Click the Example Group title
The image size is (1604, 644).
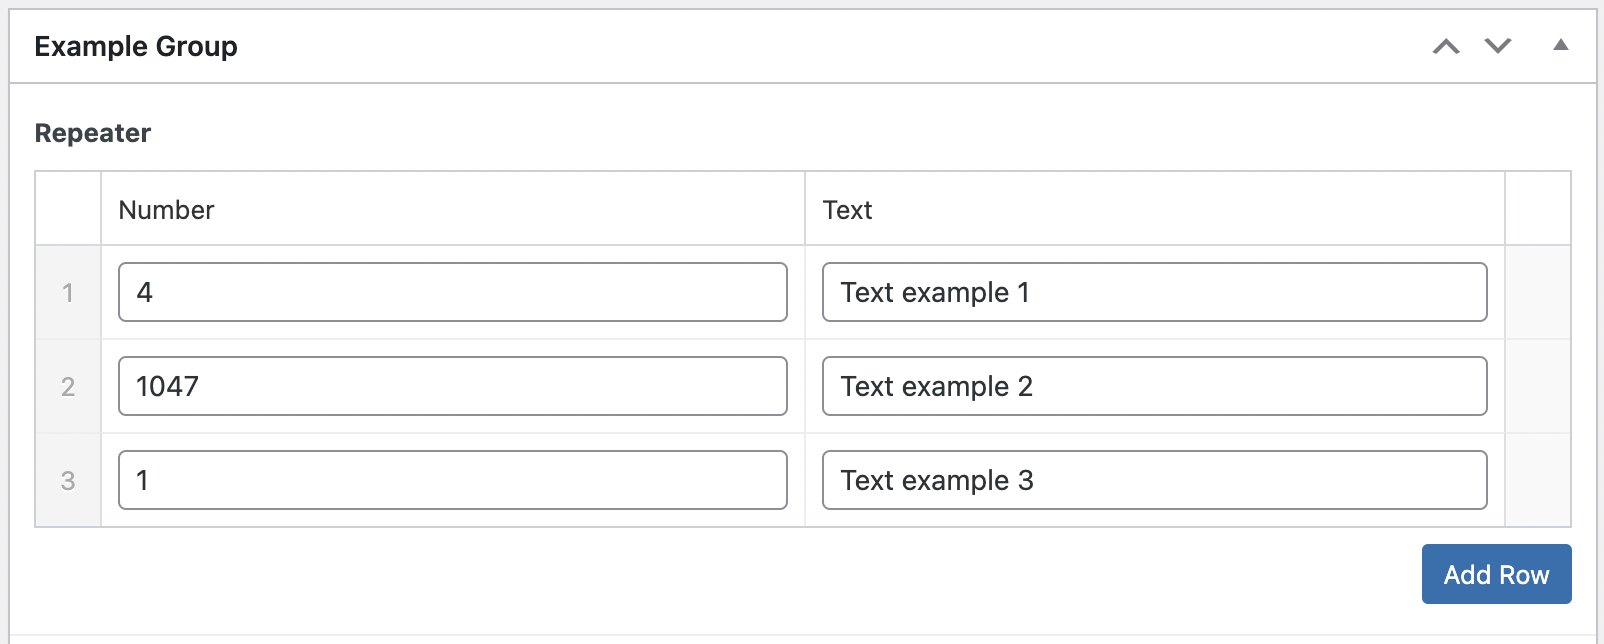pyautogui.click(x=136, y=47)
